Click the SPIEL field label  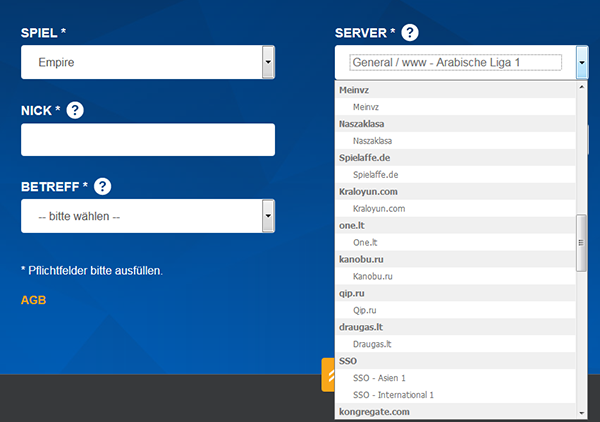coord(43,33)
